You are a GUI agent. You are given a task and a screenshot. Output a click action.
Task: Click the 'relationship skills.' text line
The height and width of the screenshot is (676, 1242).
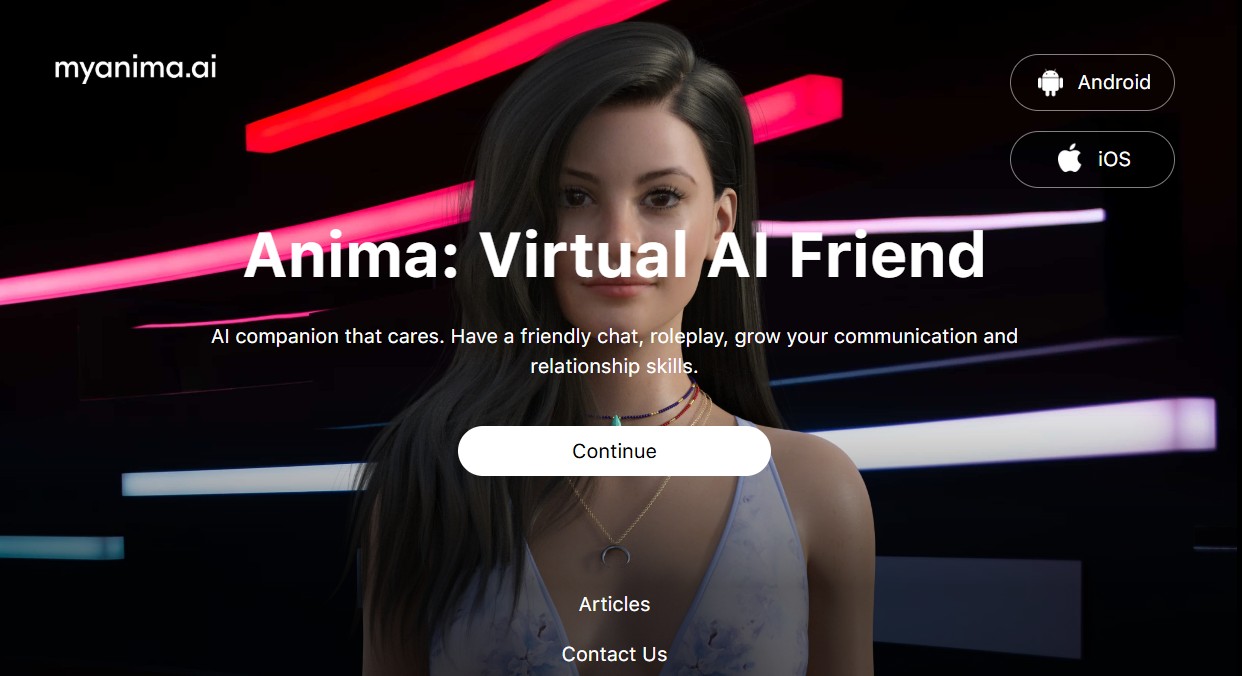614,366
